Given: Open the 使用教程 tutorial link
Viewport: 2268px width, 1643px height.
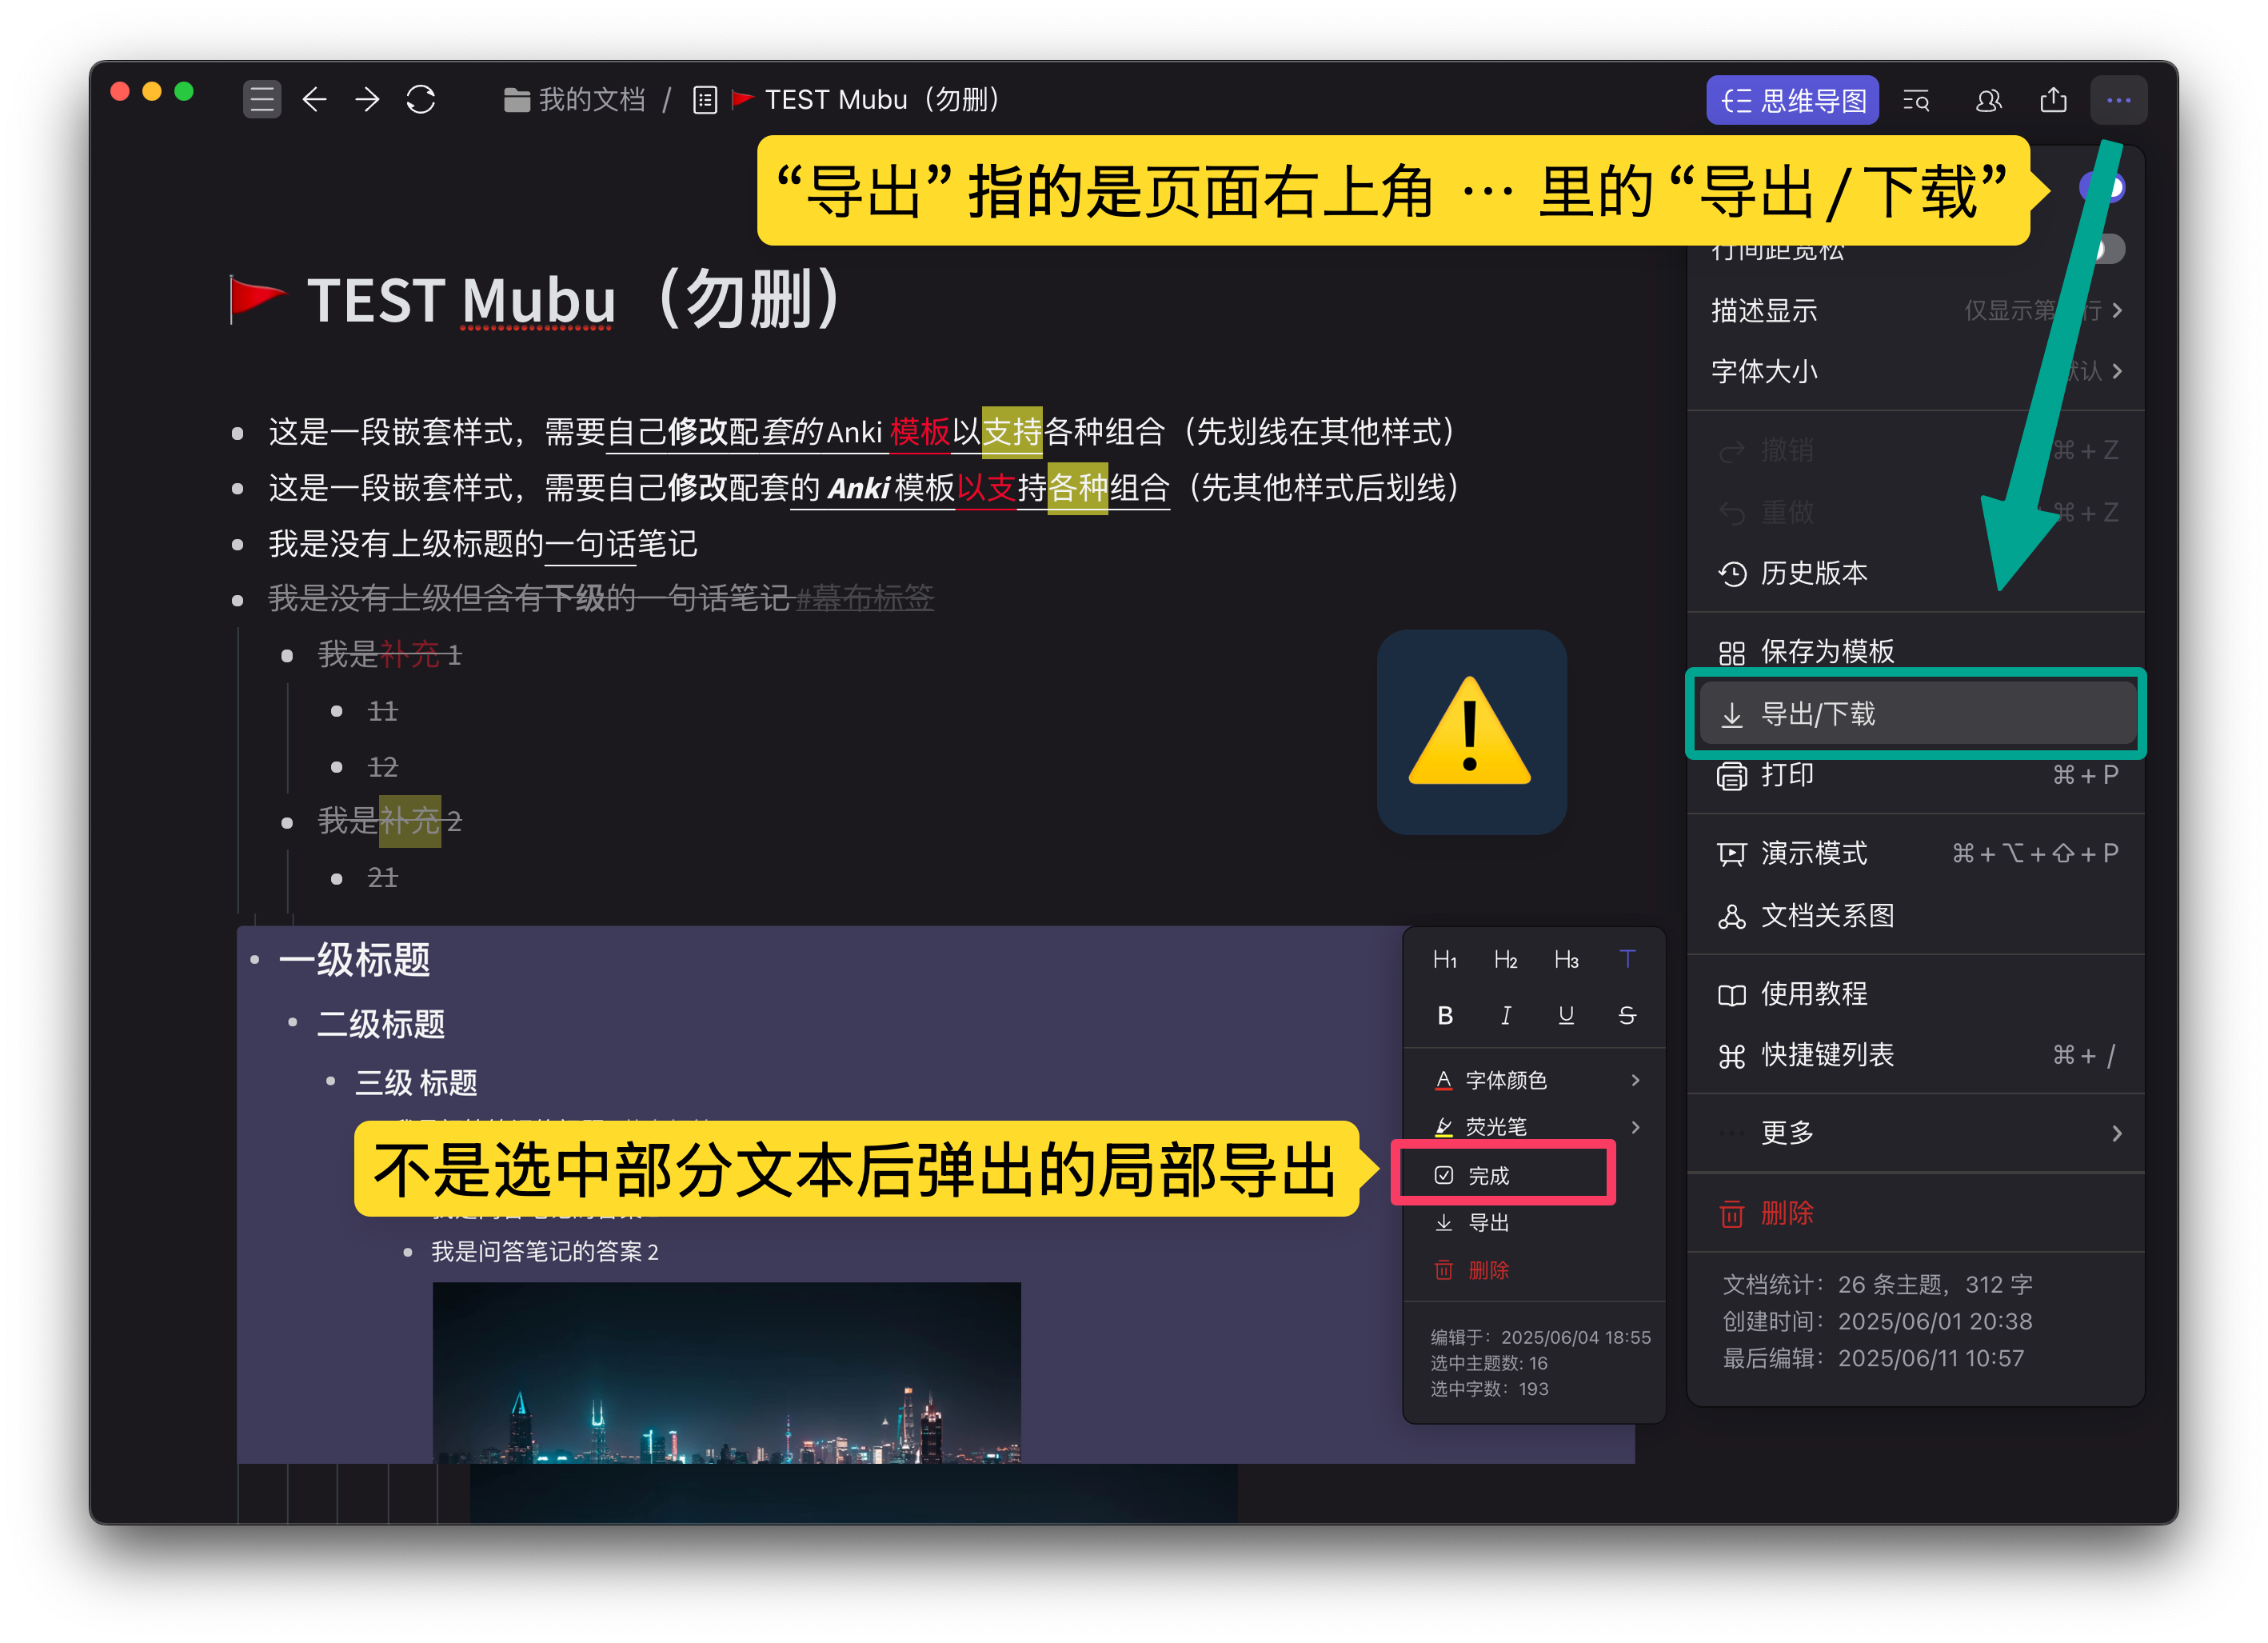Looking at the screenshot, I should point(1813,994).
